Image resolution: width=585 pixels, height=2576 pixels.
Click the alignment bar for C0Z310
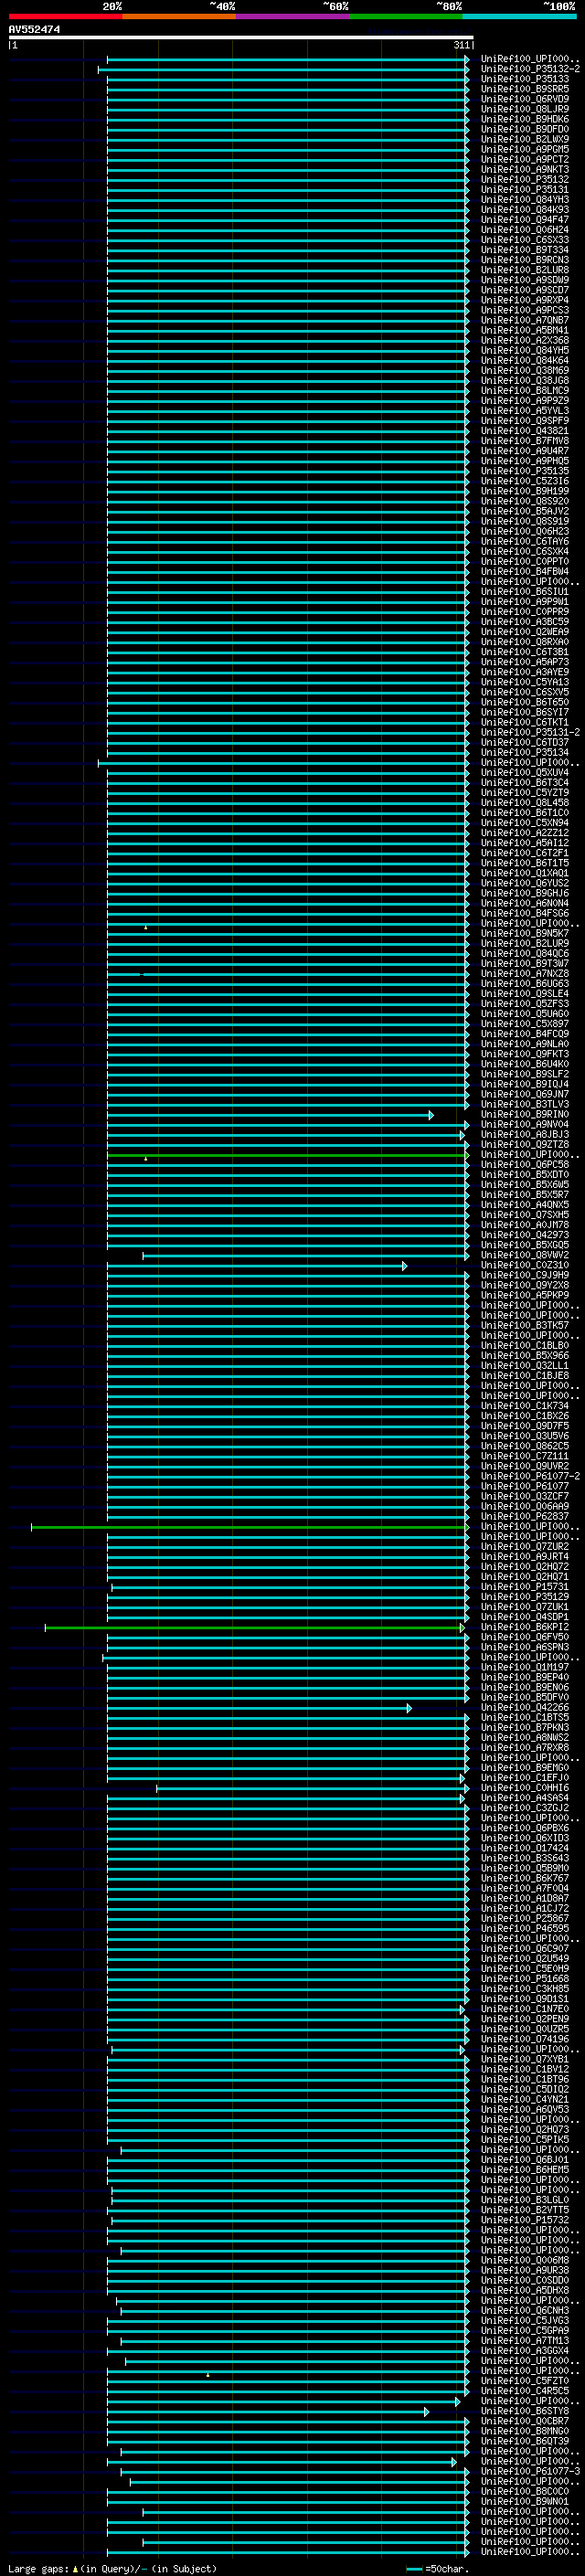(x=257, y=1266)
